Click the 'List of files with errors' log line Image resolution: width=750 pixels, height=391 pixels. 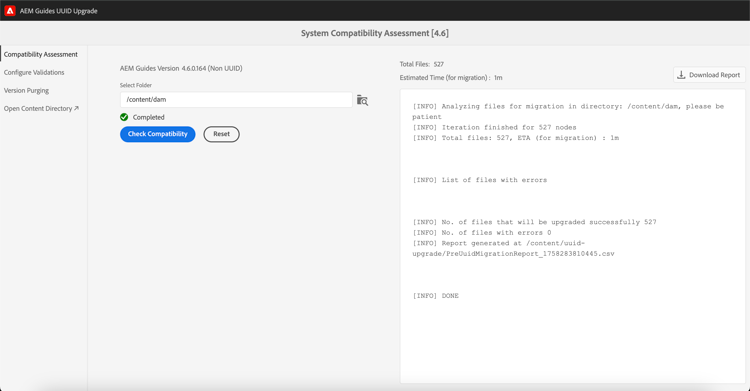(479, 180)
